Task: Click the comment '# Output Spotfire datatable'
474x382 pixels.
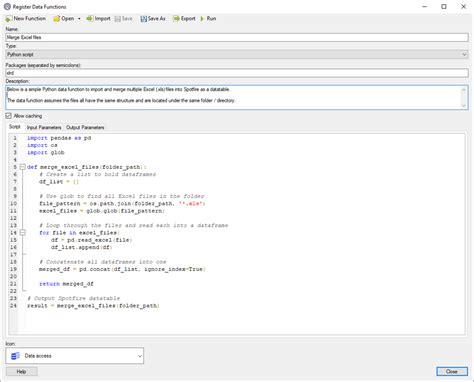Action: click(73, 298)
